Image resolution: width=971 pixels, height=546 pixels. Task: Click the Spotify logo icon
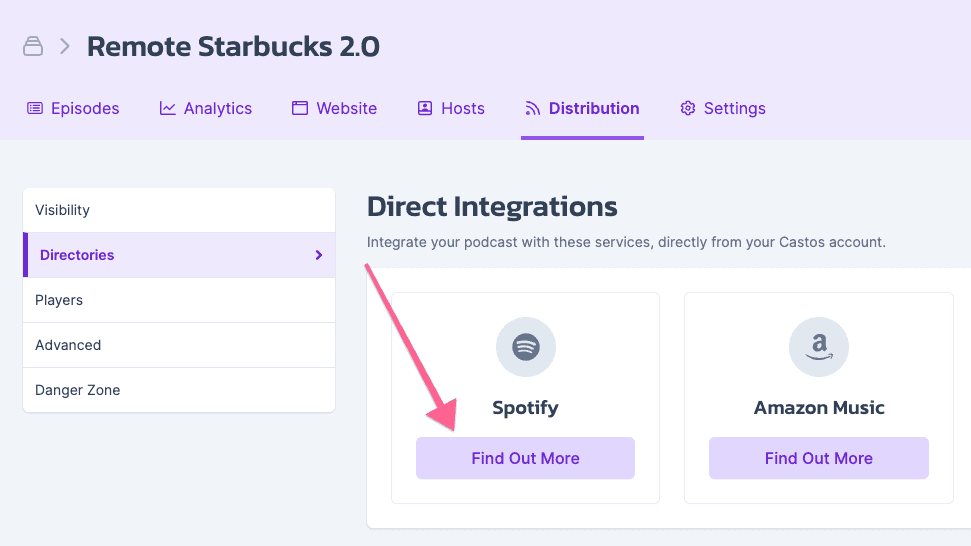[526, 347]
